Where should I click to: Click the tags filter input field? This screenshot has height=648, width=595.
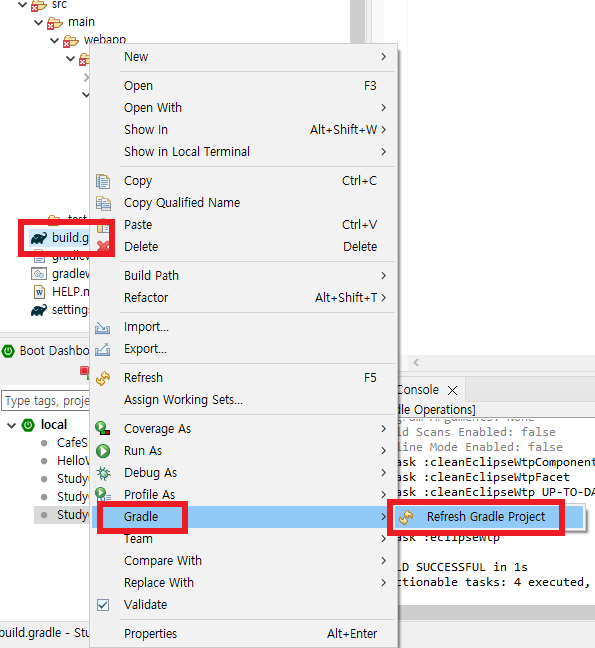click(45, 401)
